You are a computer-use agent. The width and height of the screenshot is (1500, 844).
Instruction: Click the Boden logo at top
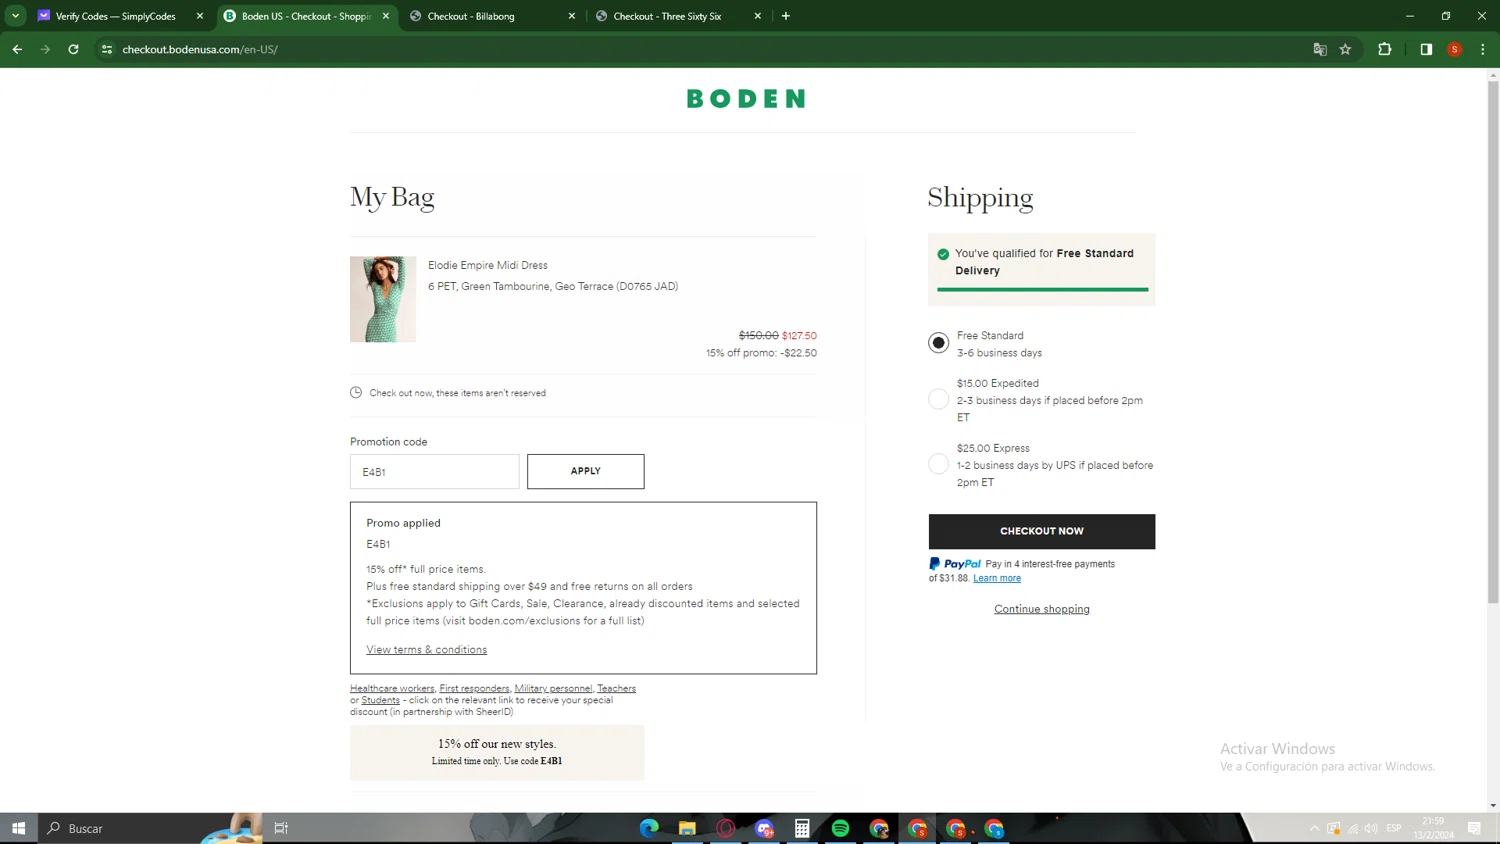[x=746, y=98]
